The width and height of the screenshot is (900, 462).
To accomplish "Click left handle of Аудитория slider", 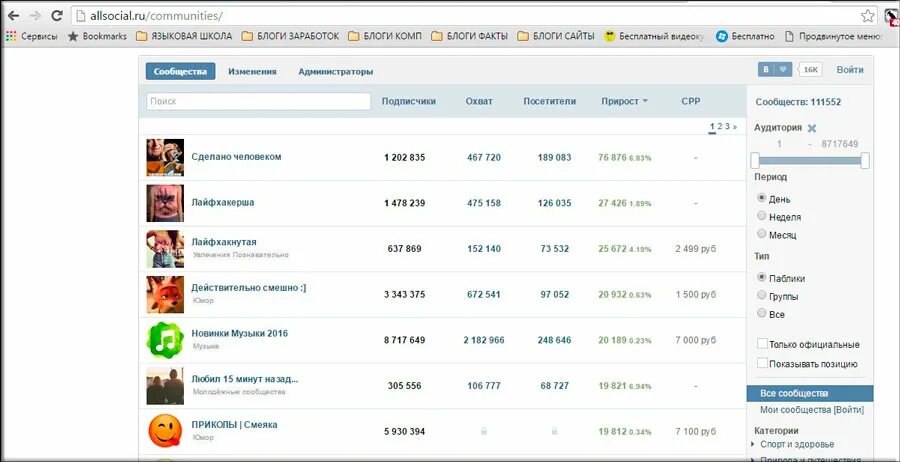I will [x=755, y=161].
